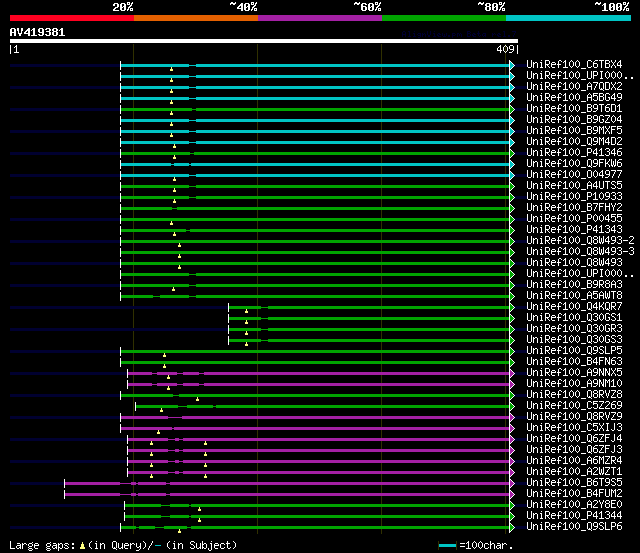Click UniRef100_P41344 label

pos(574,516)
